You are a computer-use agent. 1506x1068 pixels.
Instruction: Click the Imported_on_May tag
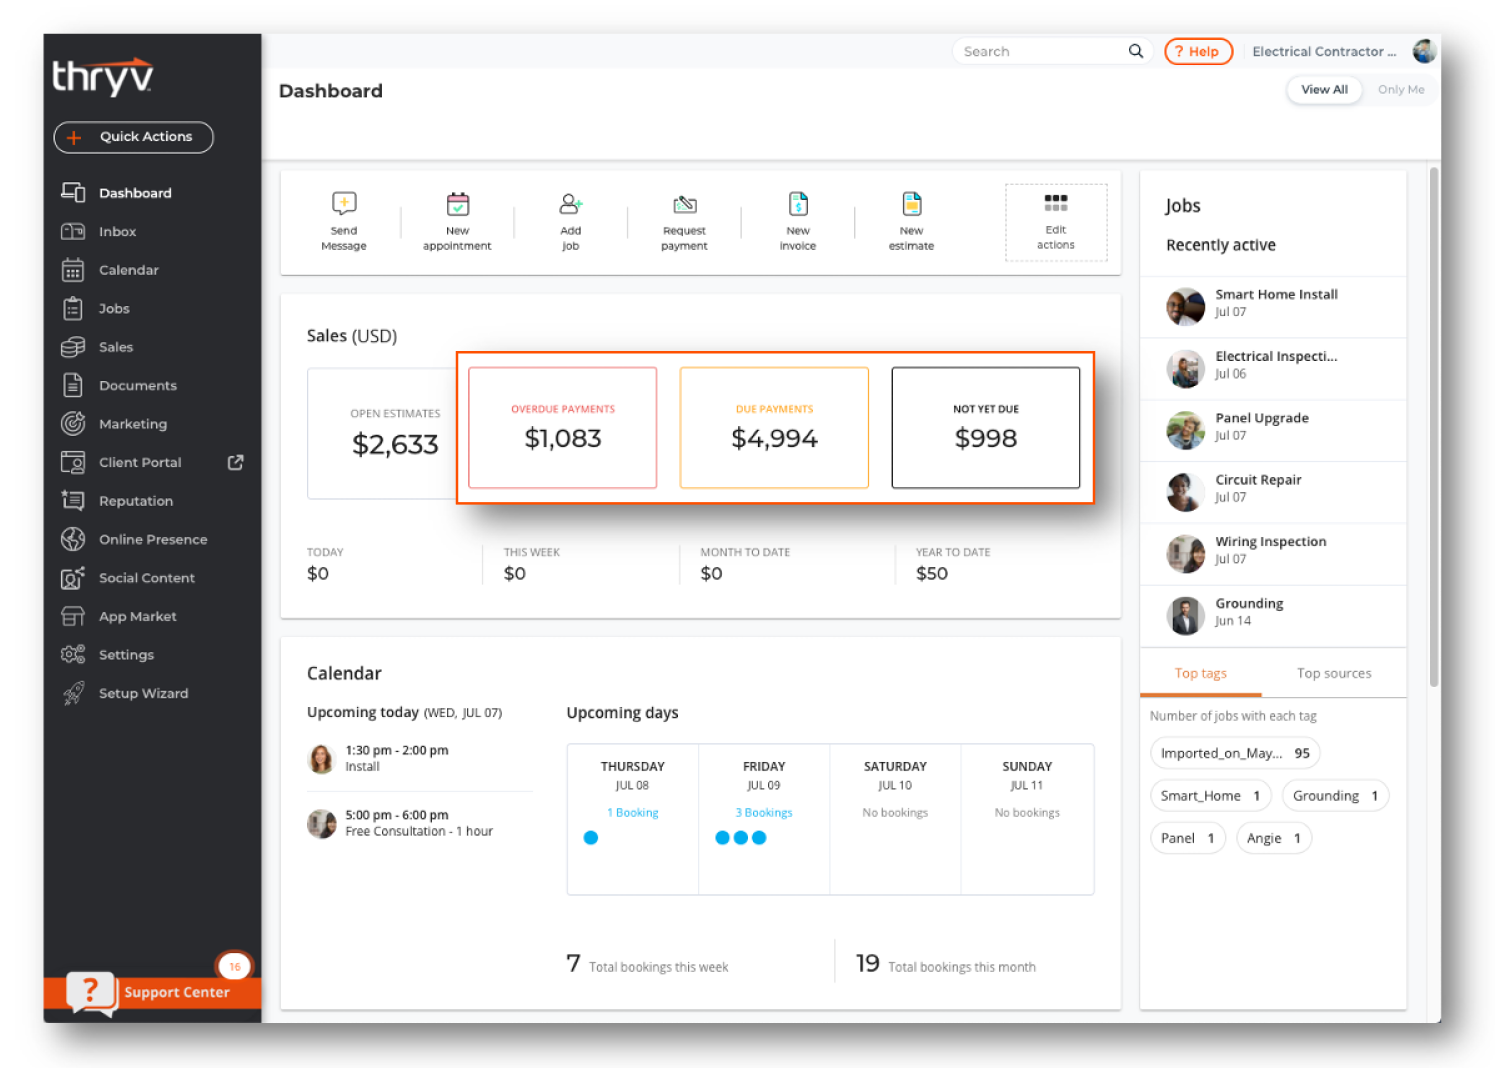(1235, 753)
